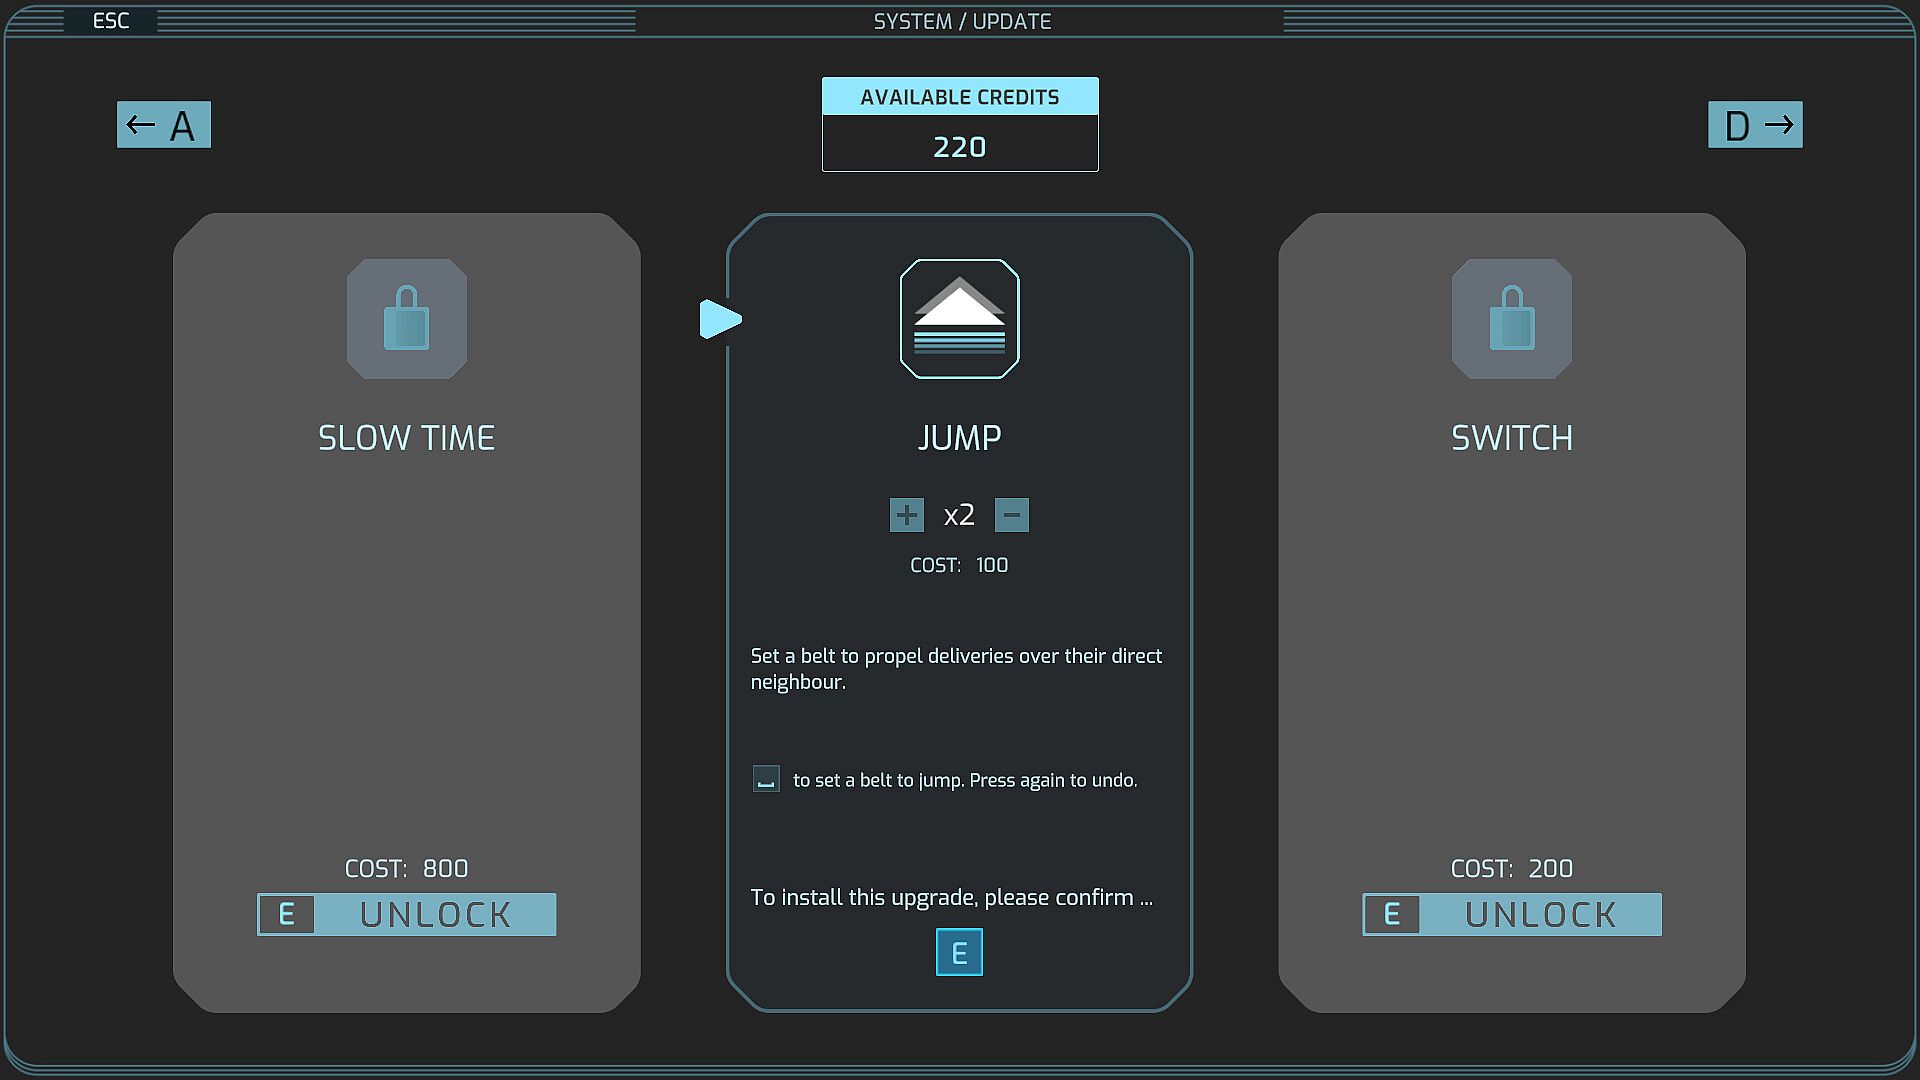This screenshot has width=1920, height=1080.
Task: Navigate right with the D arrow button
Action: click(x=1755, y=125)
